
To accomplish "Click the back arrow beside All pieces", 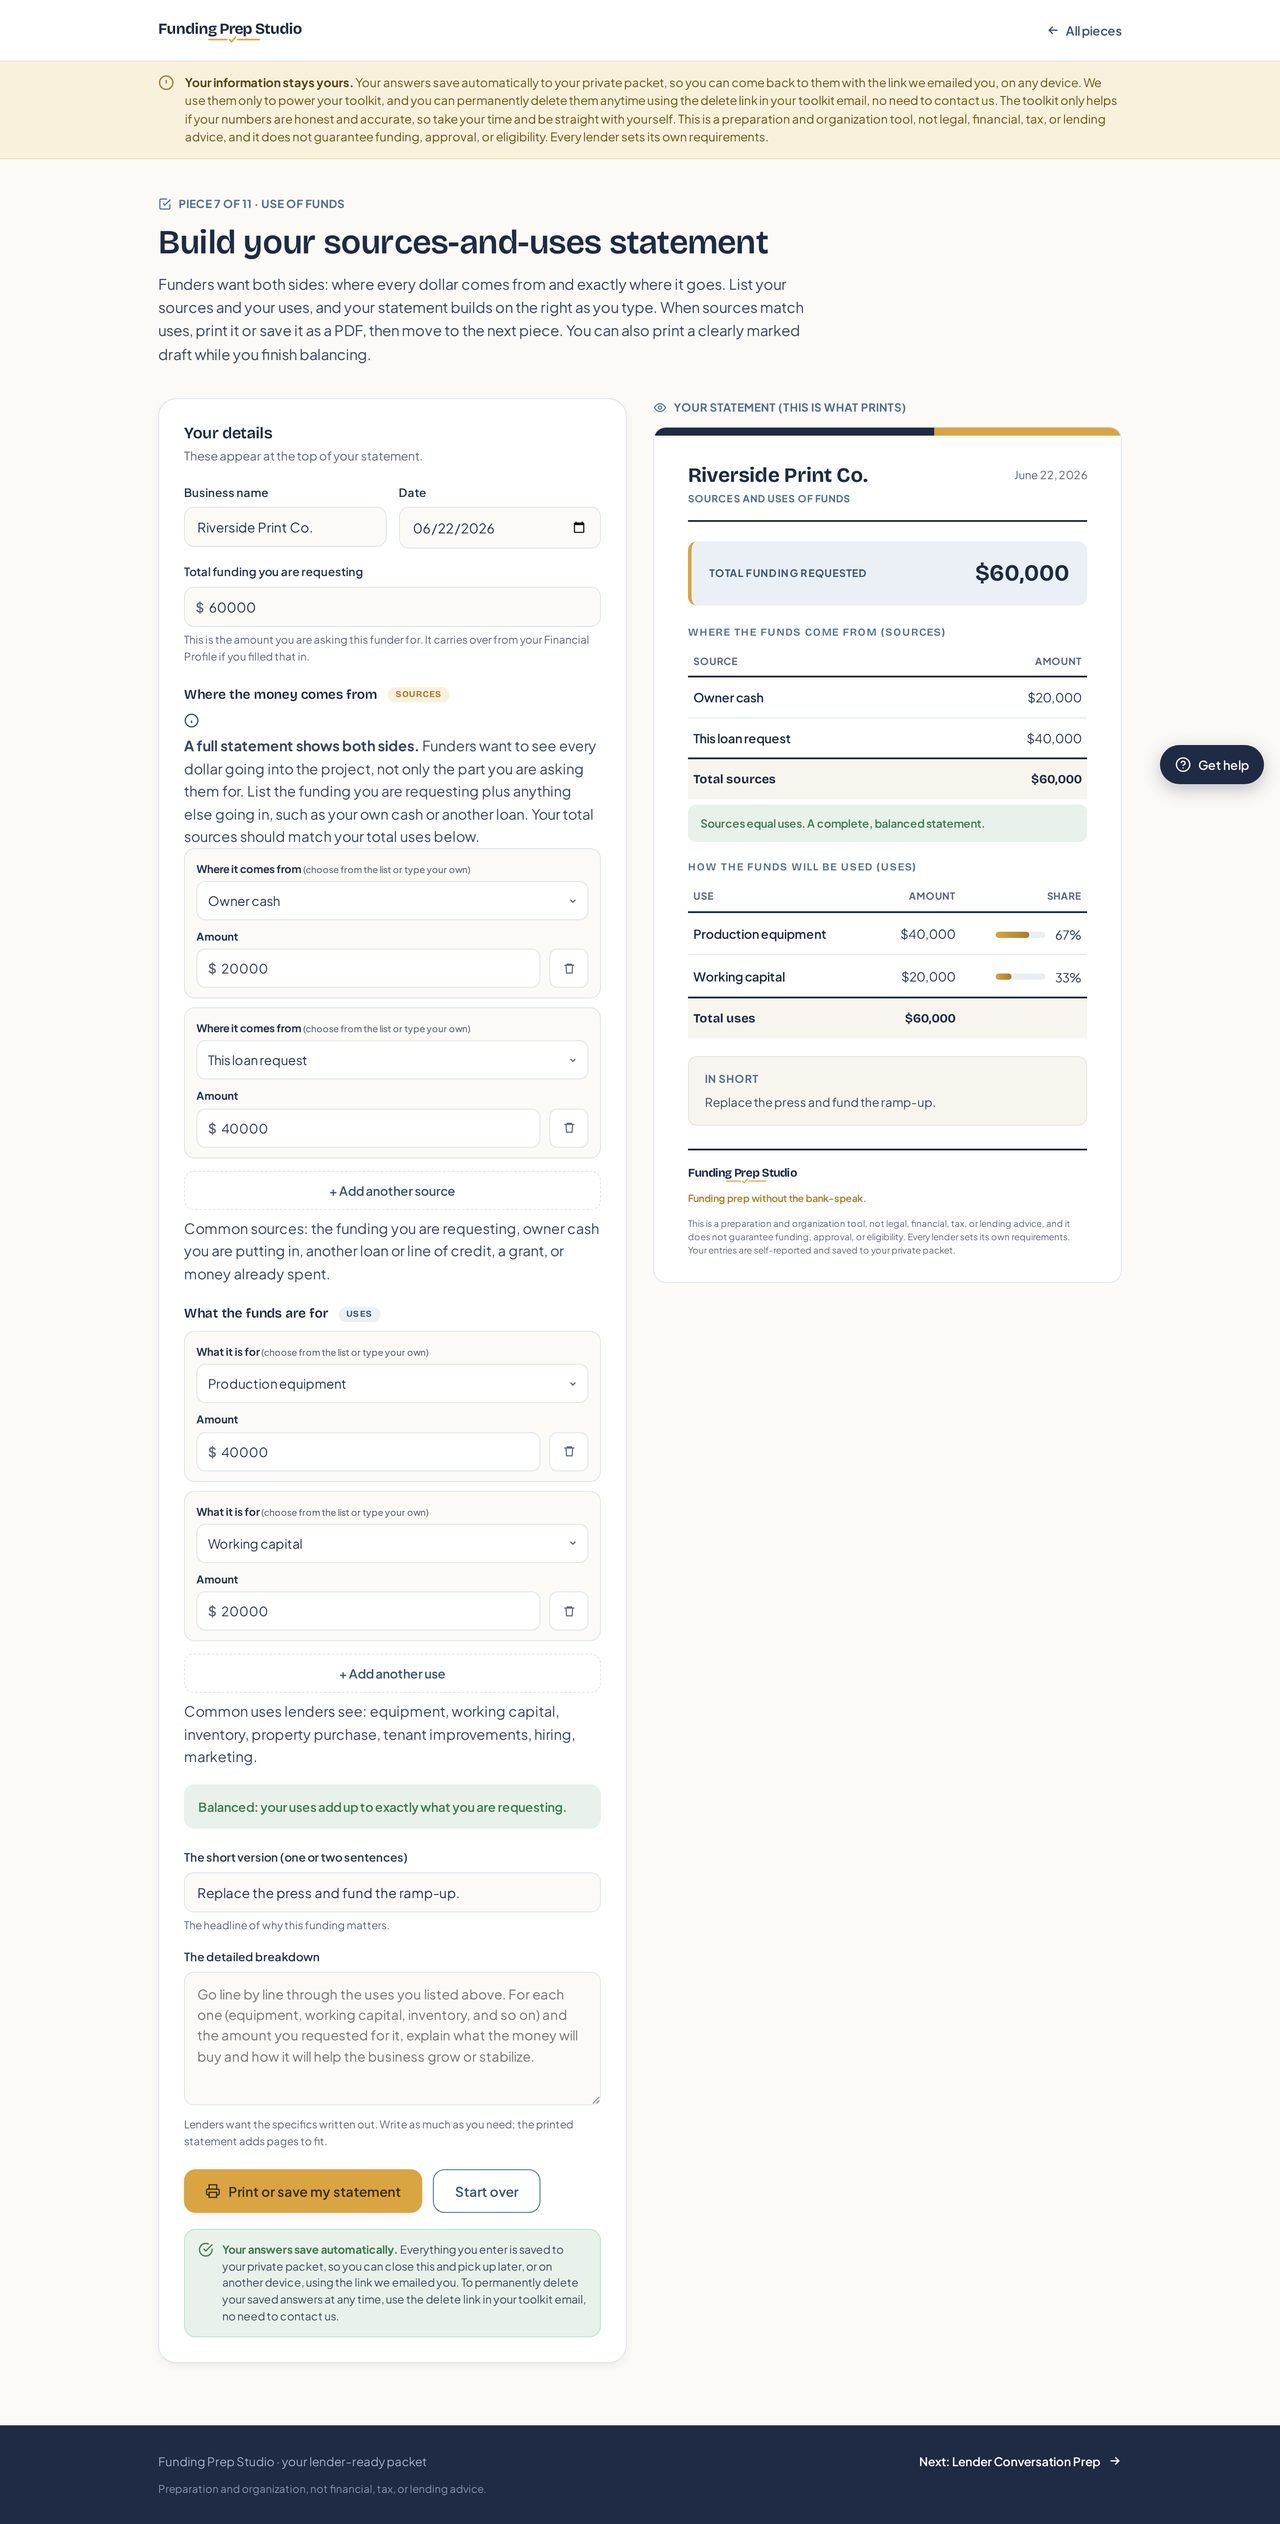I will point(1053,31).
